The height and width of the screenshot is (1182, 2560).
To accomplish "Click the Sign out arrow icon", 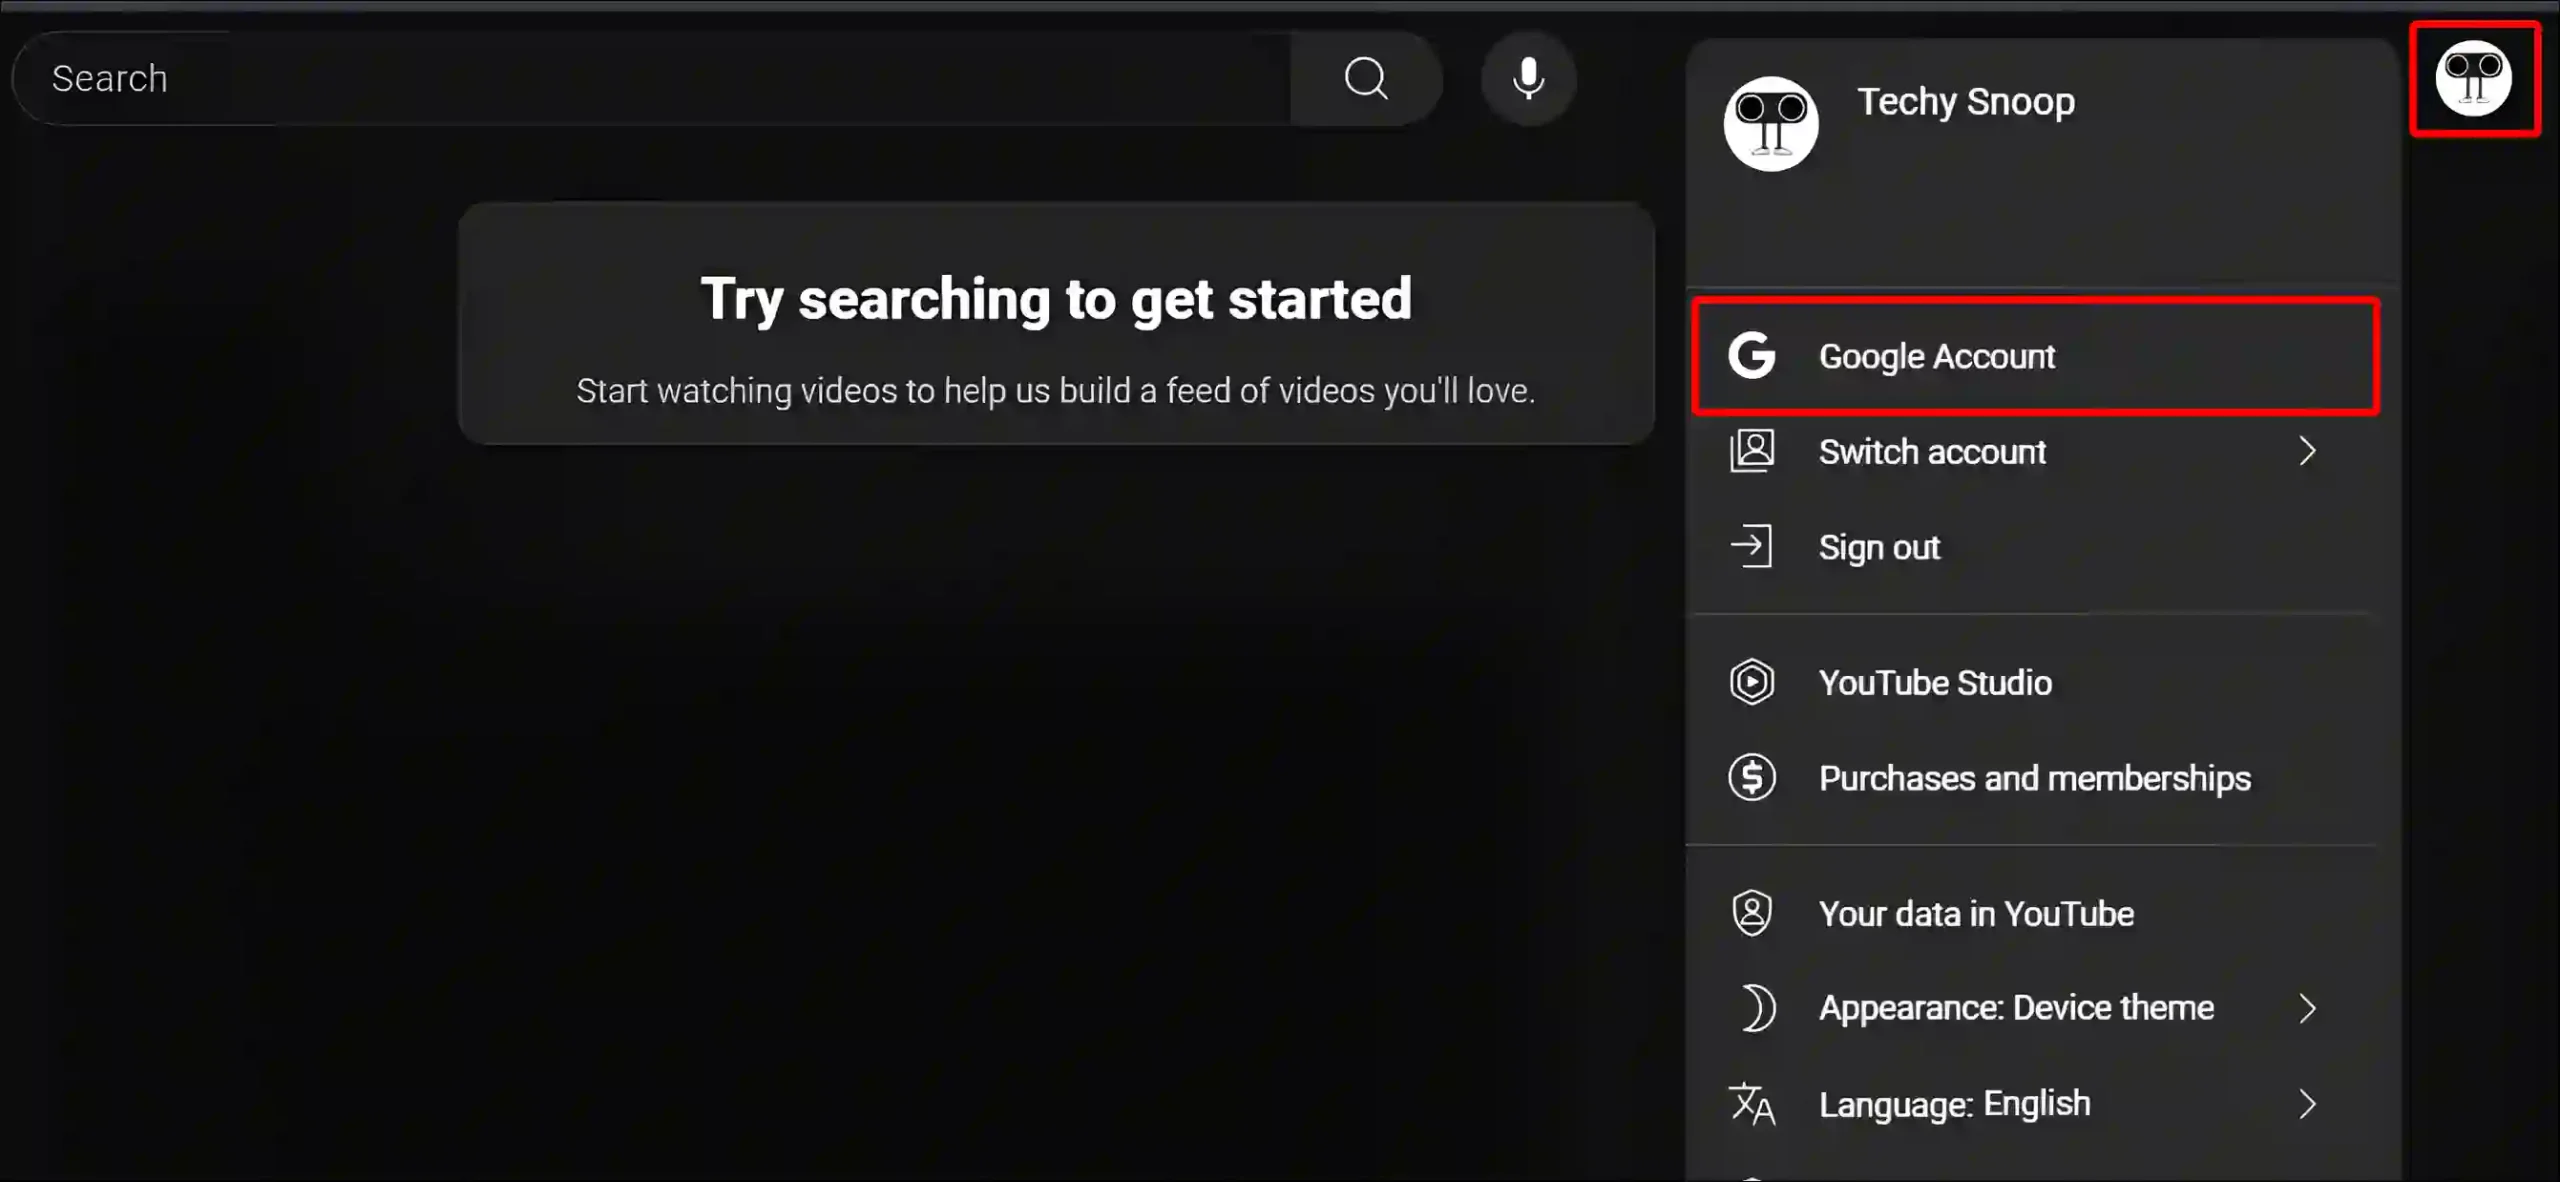I will (1752, 547).
